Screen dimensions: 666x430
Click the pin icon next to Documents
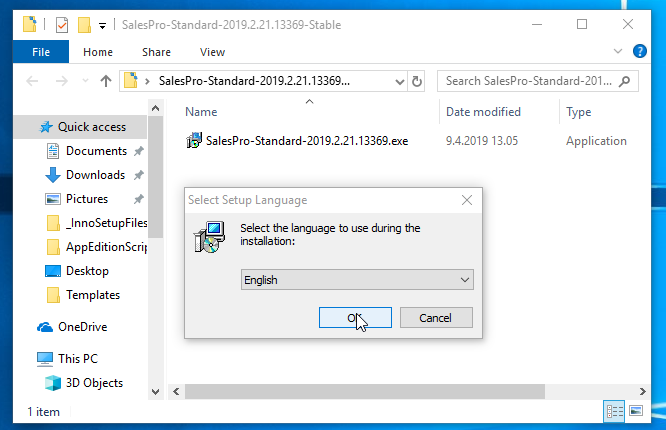(x=139, y=151)
